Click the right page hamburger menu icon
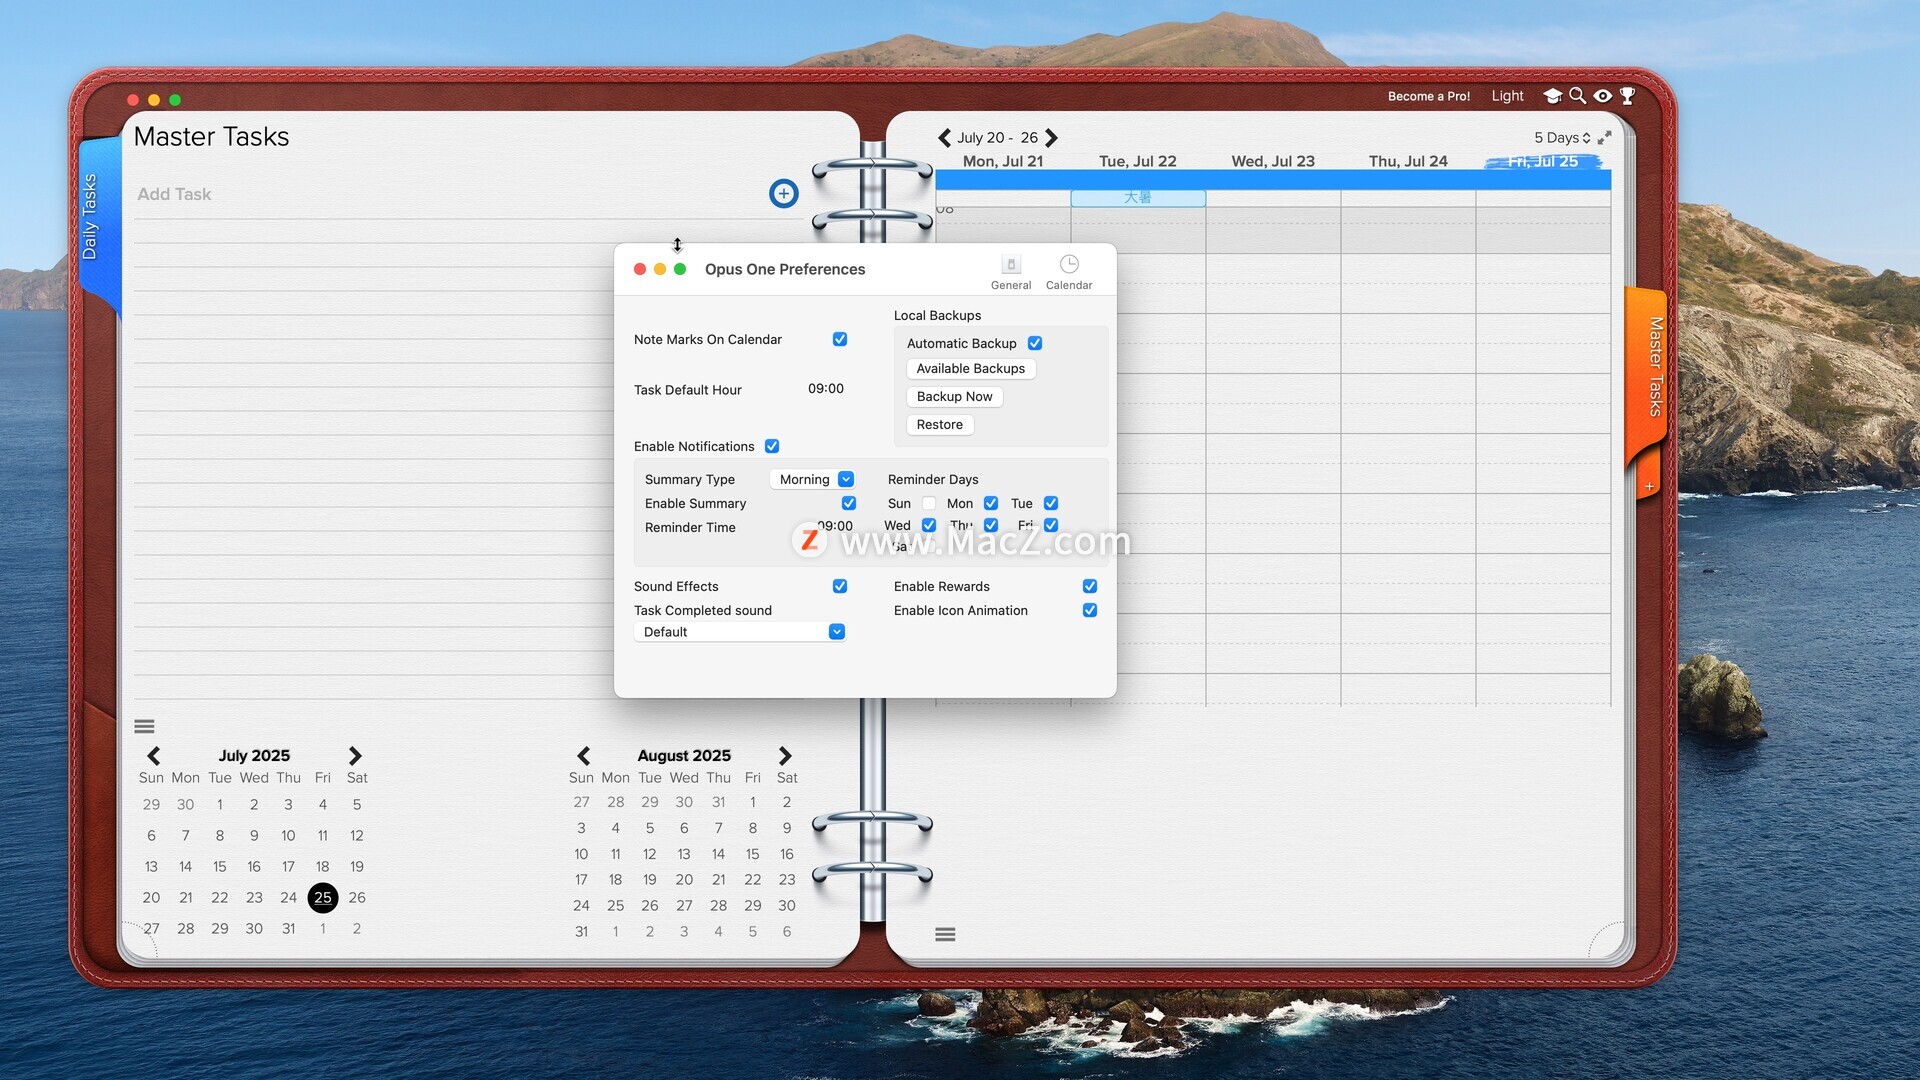 click(x=945, y=934)
